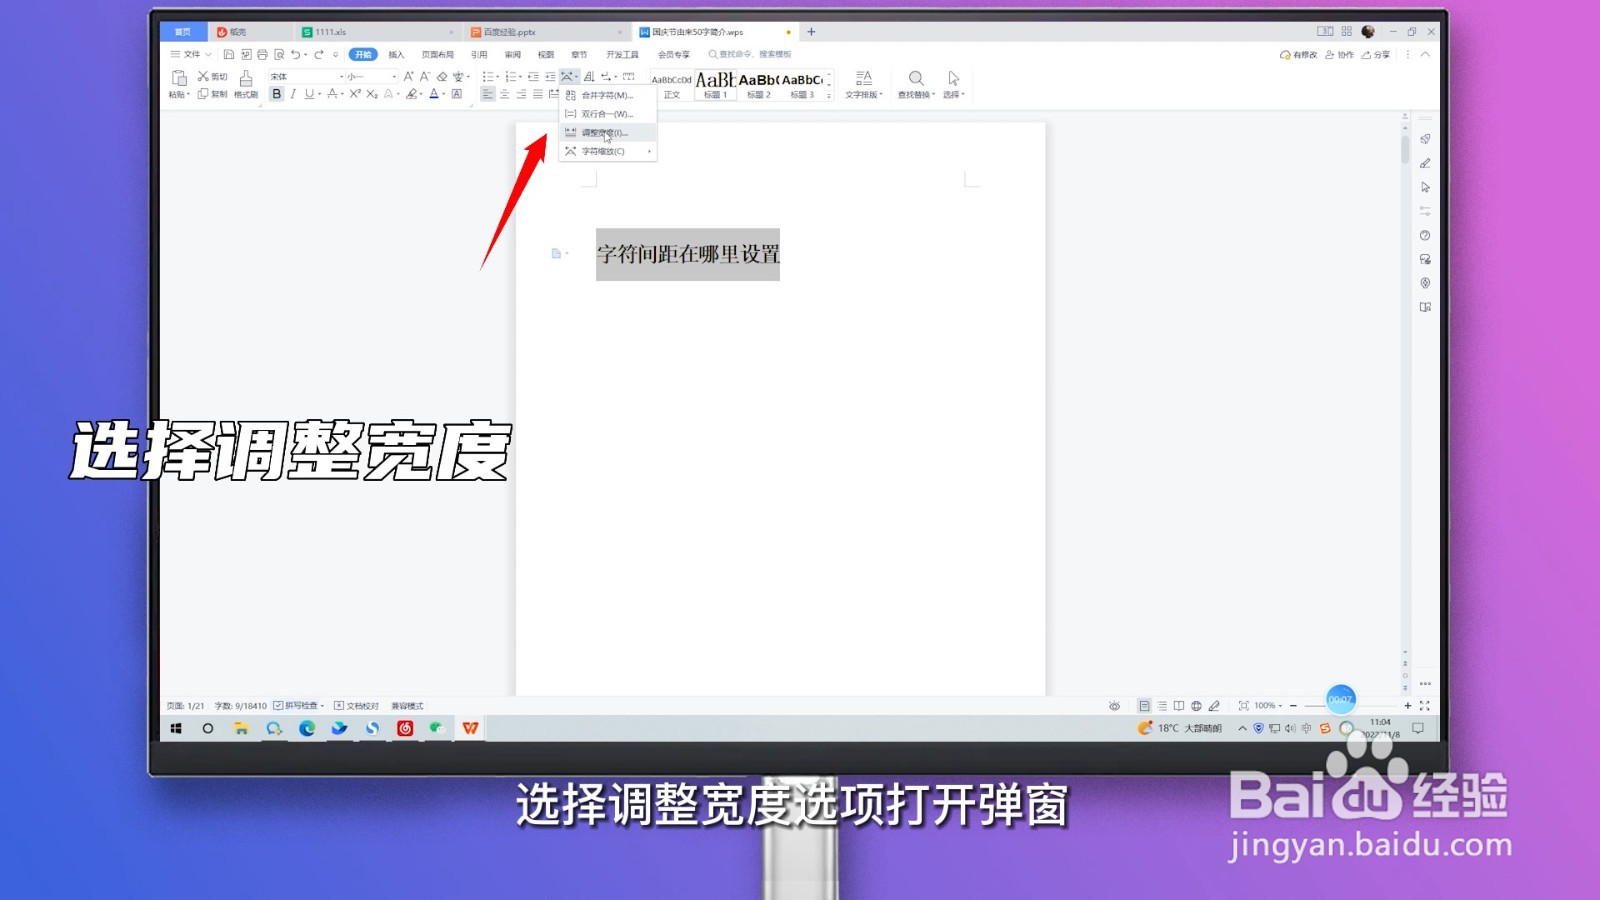The width and height of the screenshot is (1600, 900).
Task: Activate the 格式刷 format painter
Action: click(246, 84)
